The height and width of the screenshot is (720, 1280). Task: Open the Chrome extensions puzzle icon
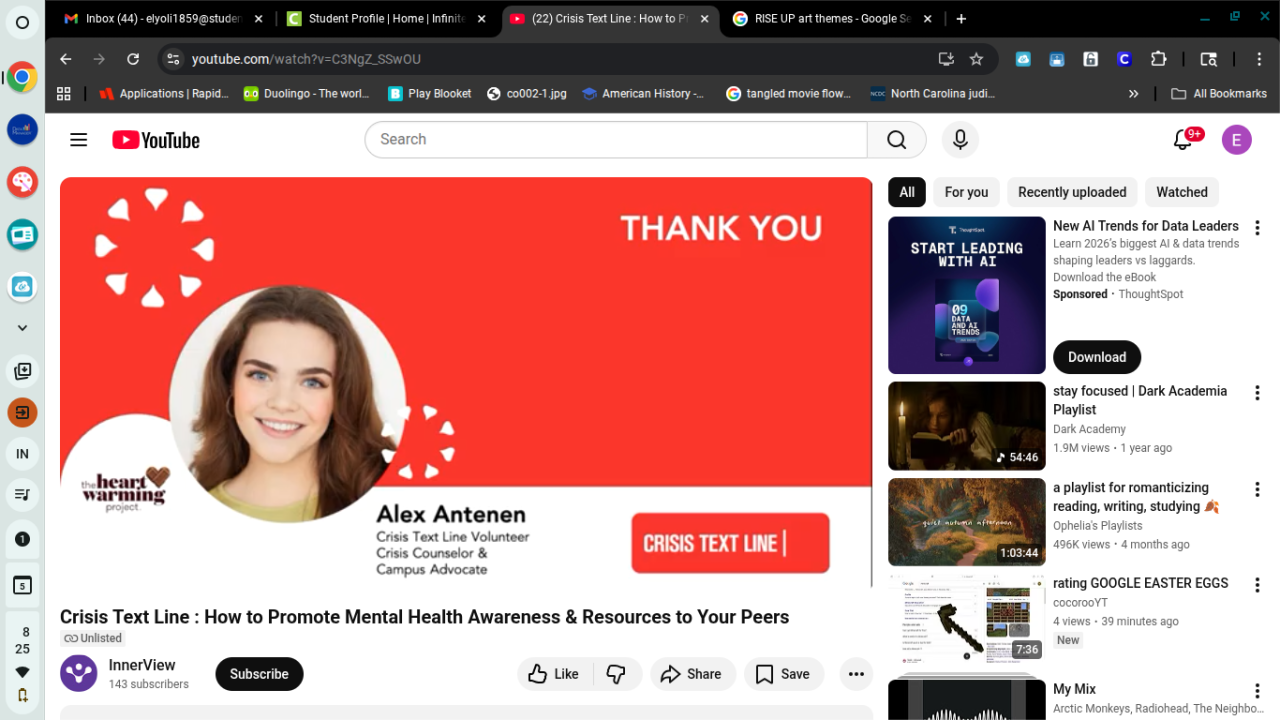point(1159,59)
